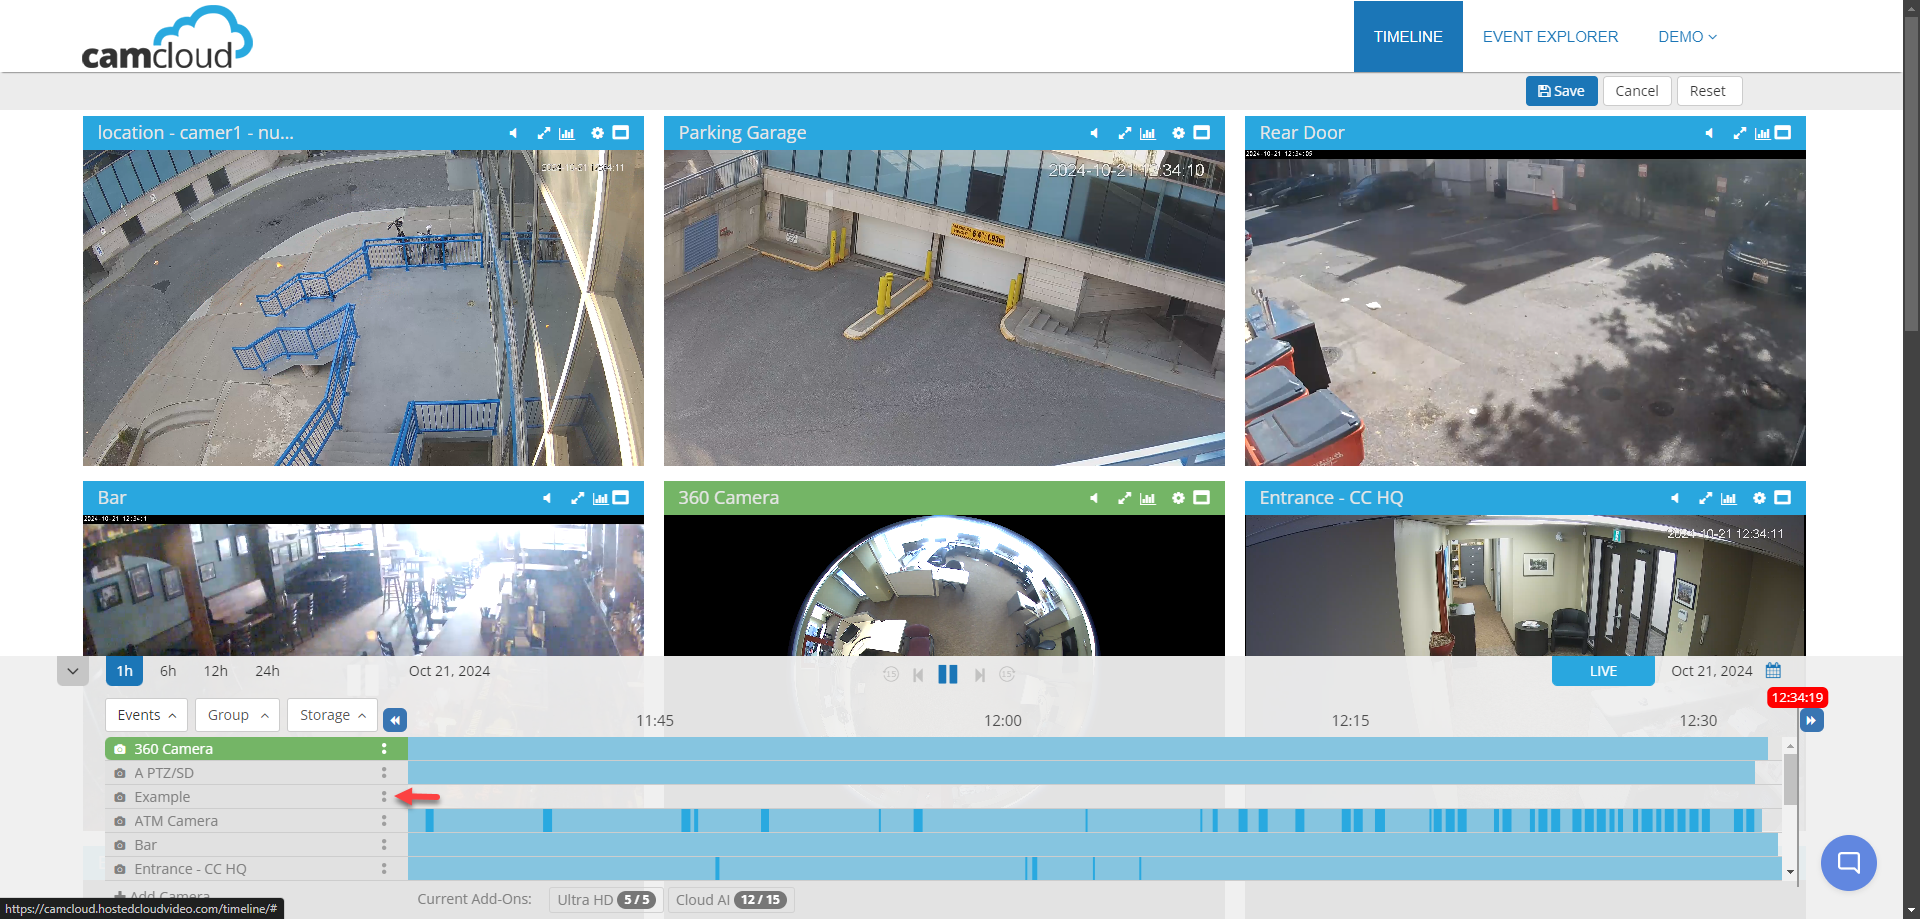Jump timeline backward with double-arrow button
Screen dimensions: 1920x919
395,720
